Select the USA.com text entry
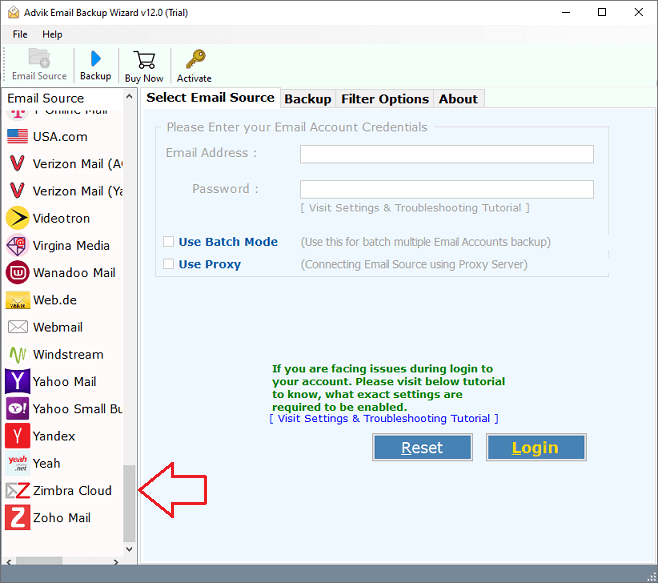The width and height of the screenshot is (658, 583). [60, 137]
